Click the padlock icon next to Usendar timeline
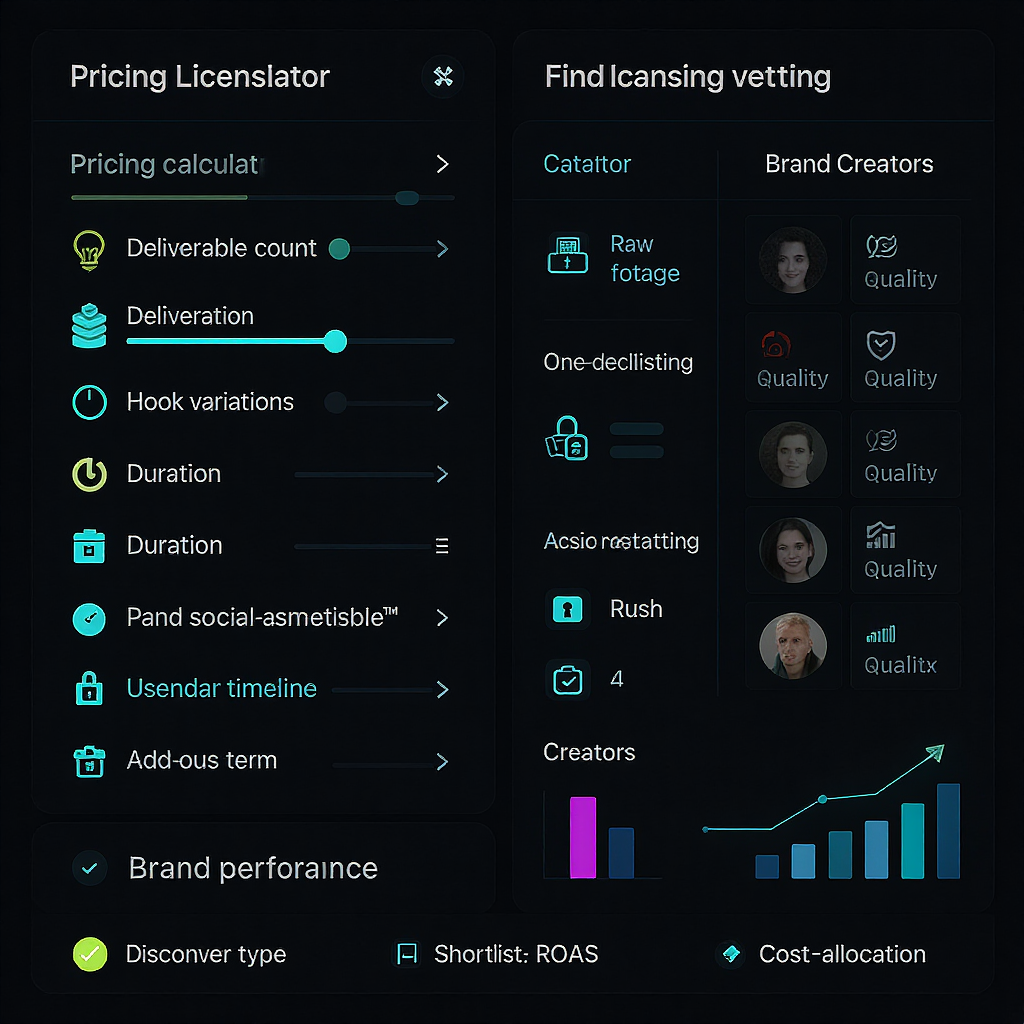This screenshot has width=1024, height=1024. [x=89, y=688]
